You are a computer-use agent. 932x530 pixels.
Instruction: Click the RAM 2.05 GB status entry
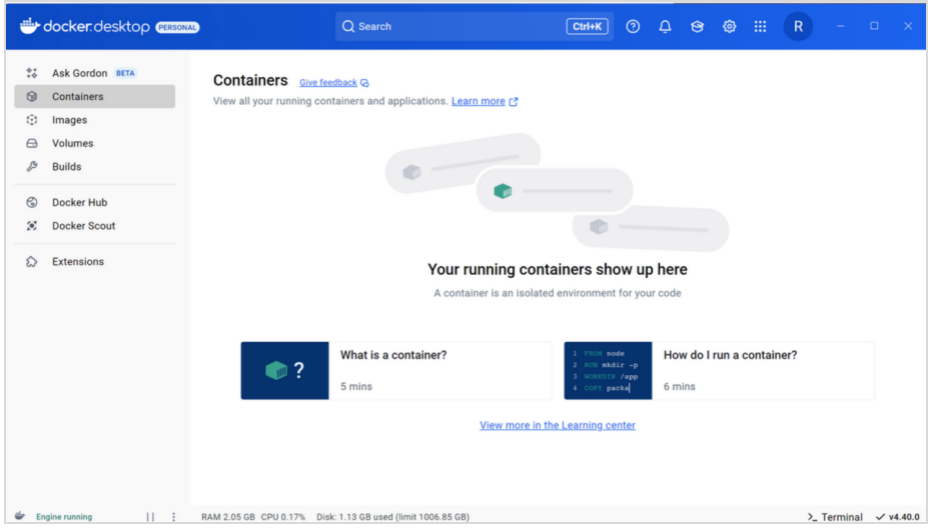pos(228,517)
